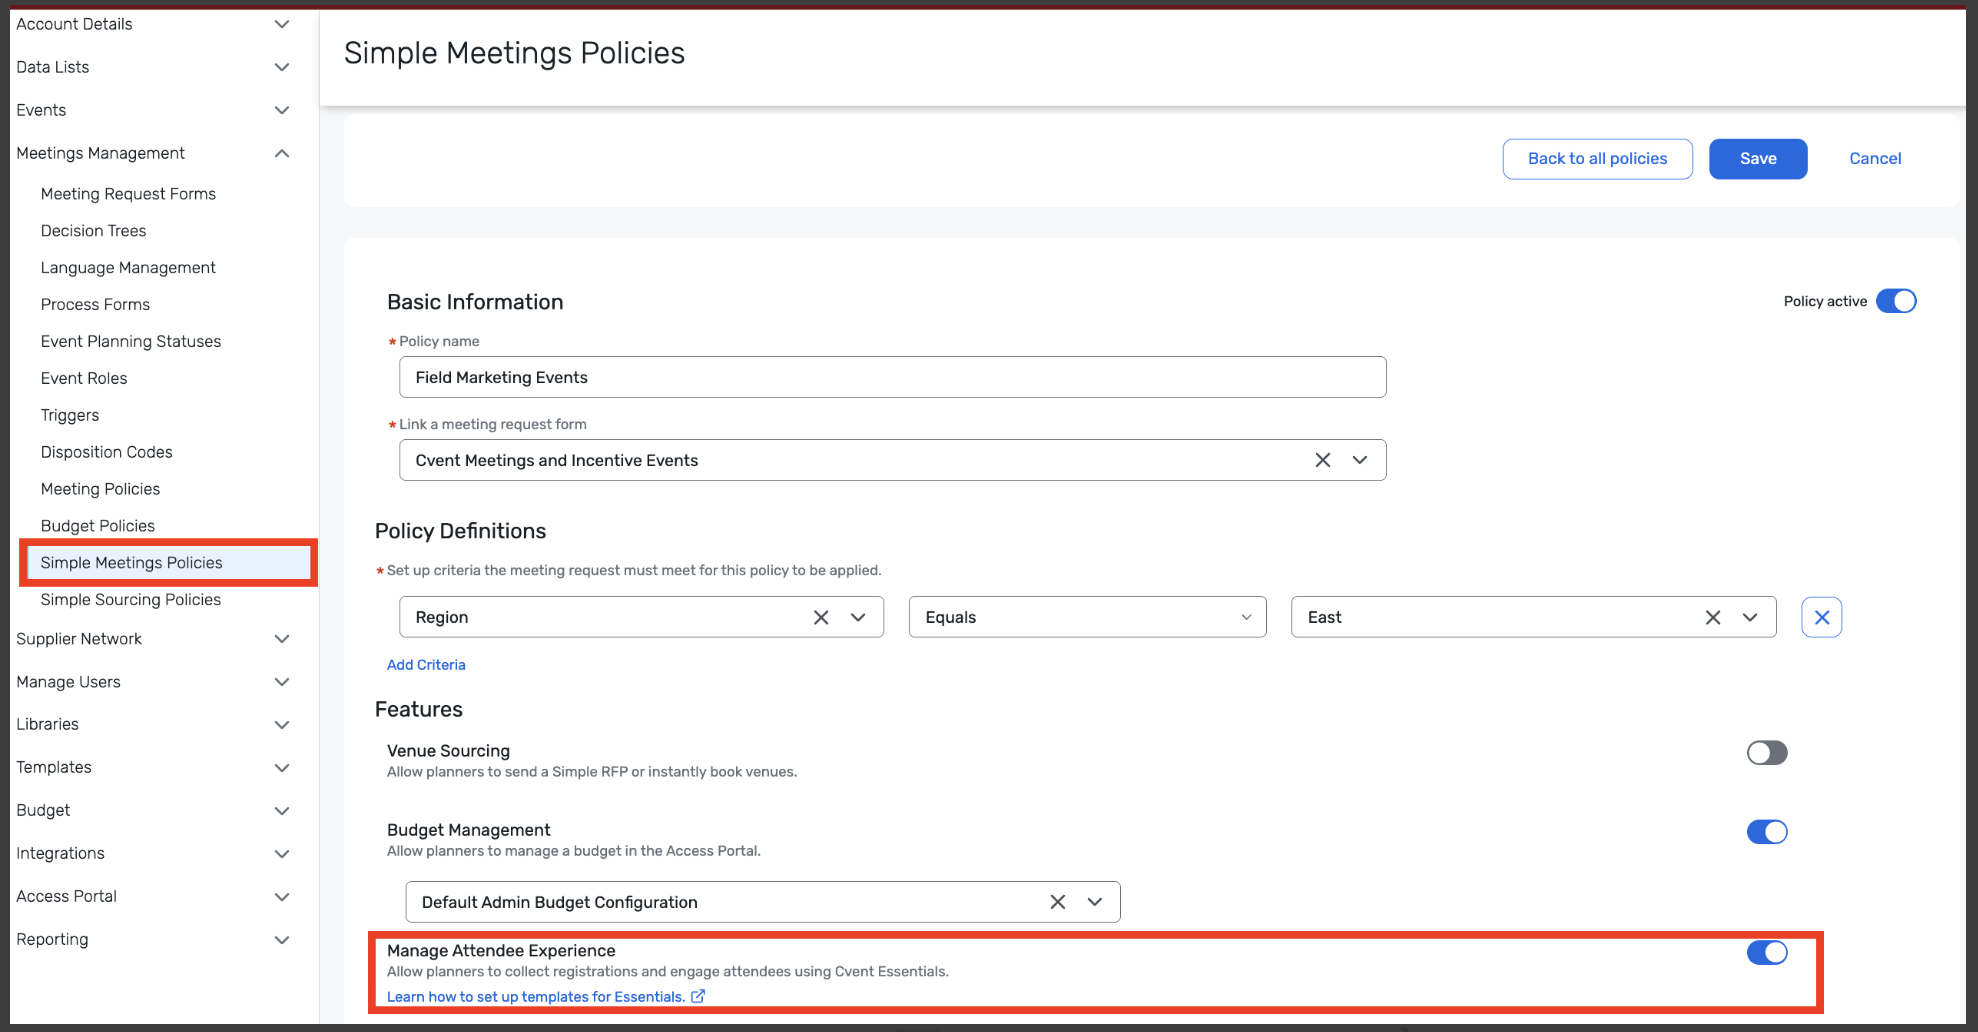Click the Add Criteria link
Screen dimensions: 1978x1032
pos(426,665)
